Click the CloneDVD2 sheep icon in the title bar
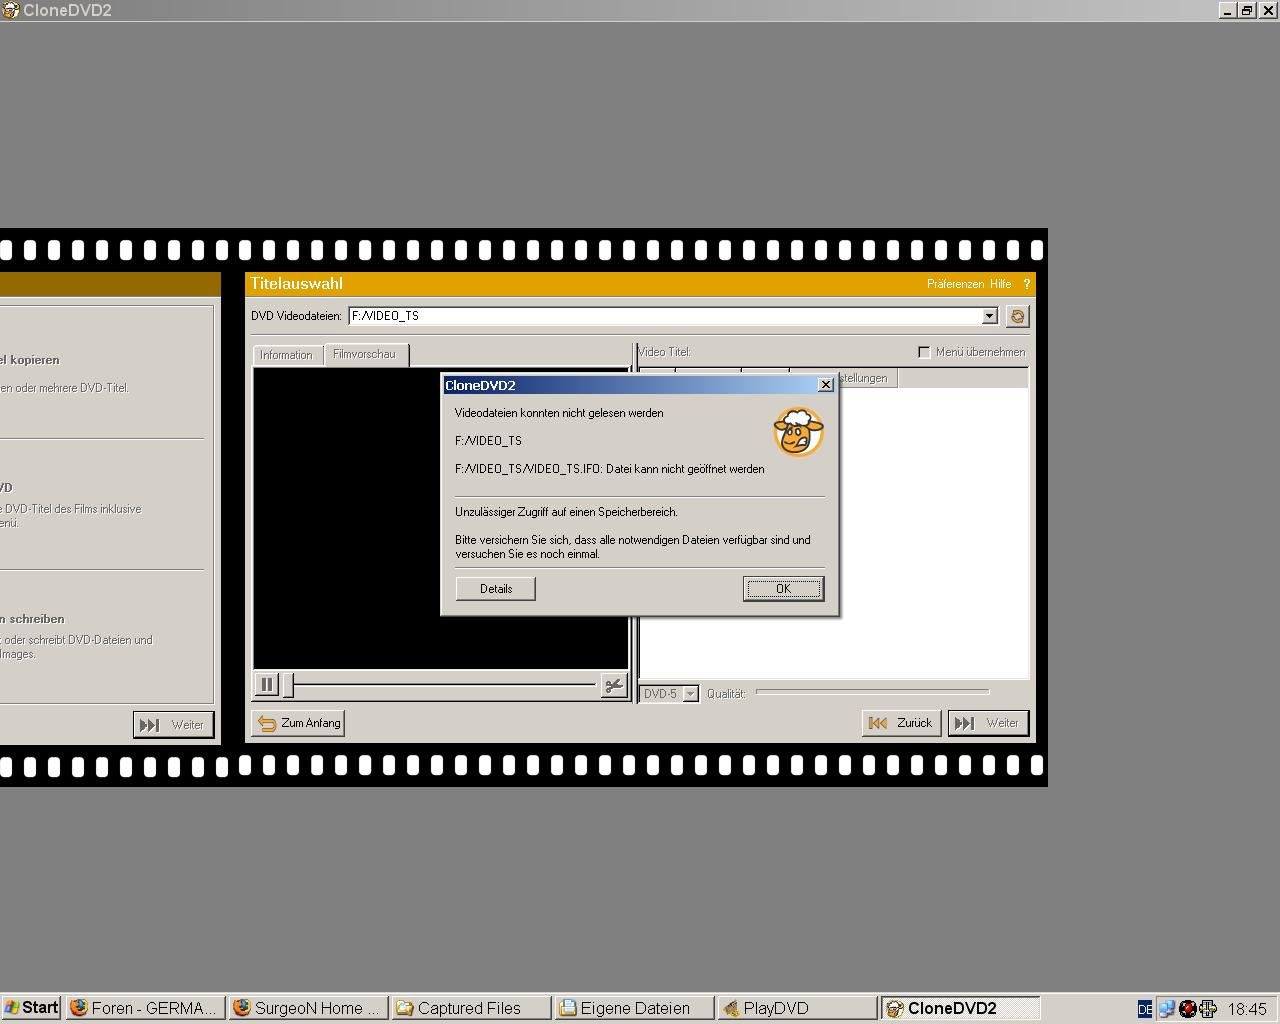This screenshot has height=1024, width=1280. pos(10,10)
